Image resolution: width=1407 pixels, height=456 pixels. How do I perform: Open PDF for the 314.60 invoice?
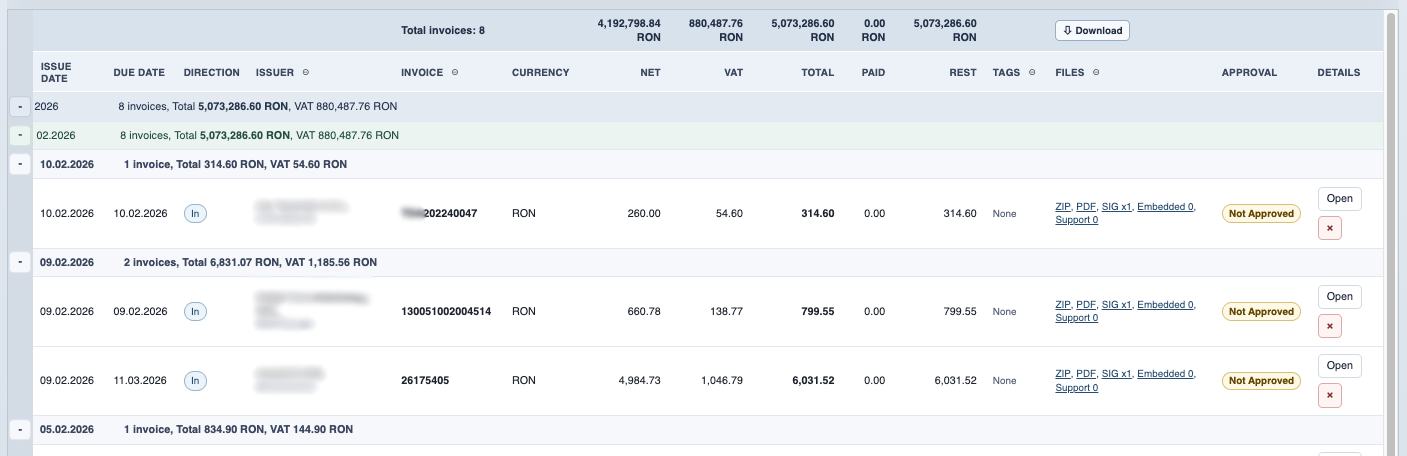click(1086, 207)
